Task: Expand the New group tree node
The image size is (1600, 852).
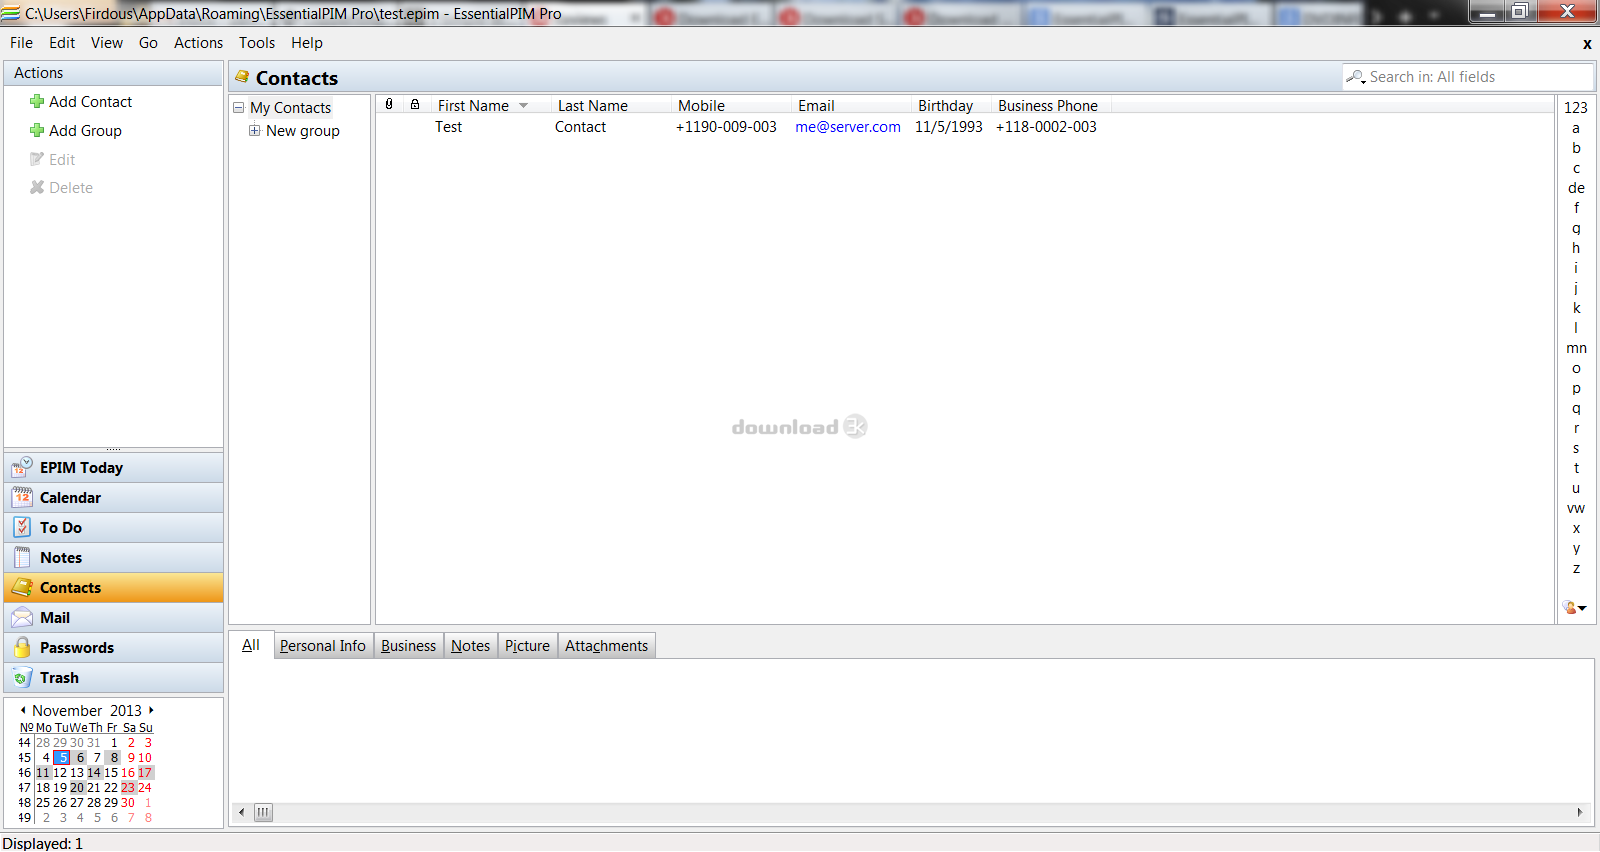Action: (x=255, y=131)
